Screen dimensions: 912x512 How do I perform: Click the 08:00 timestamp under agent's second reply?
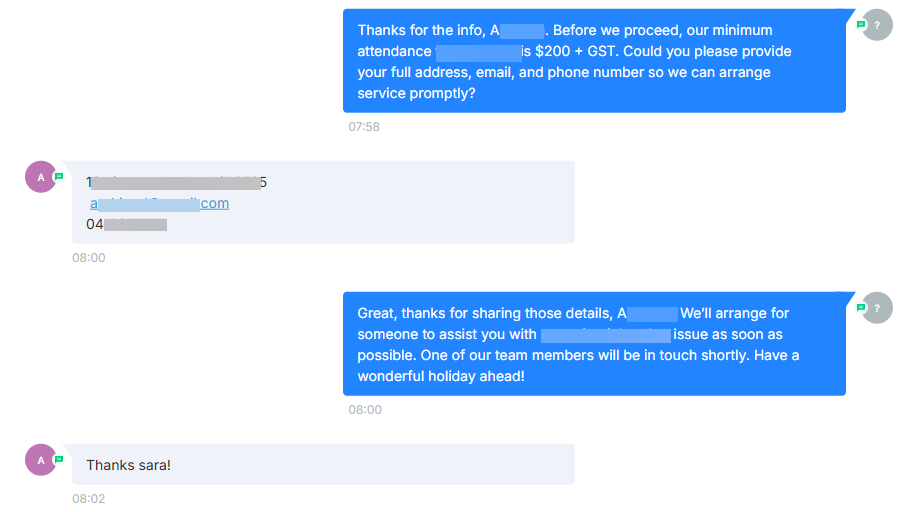pos(364,410)
